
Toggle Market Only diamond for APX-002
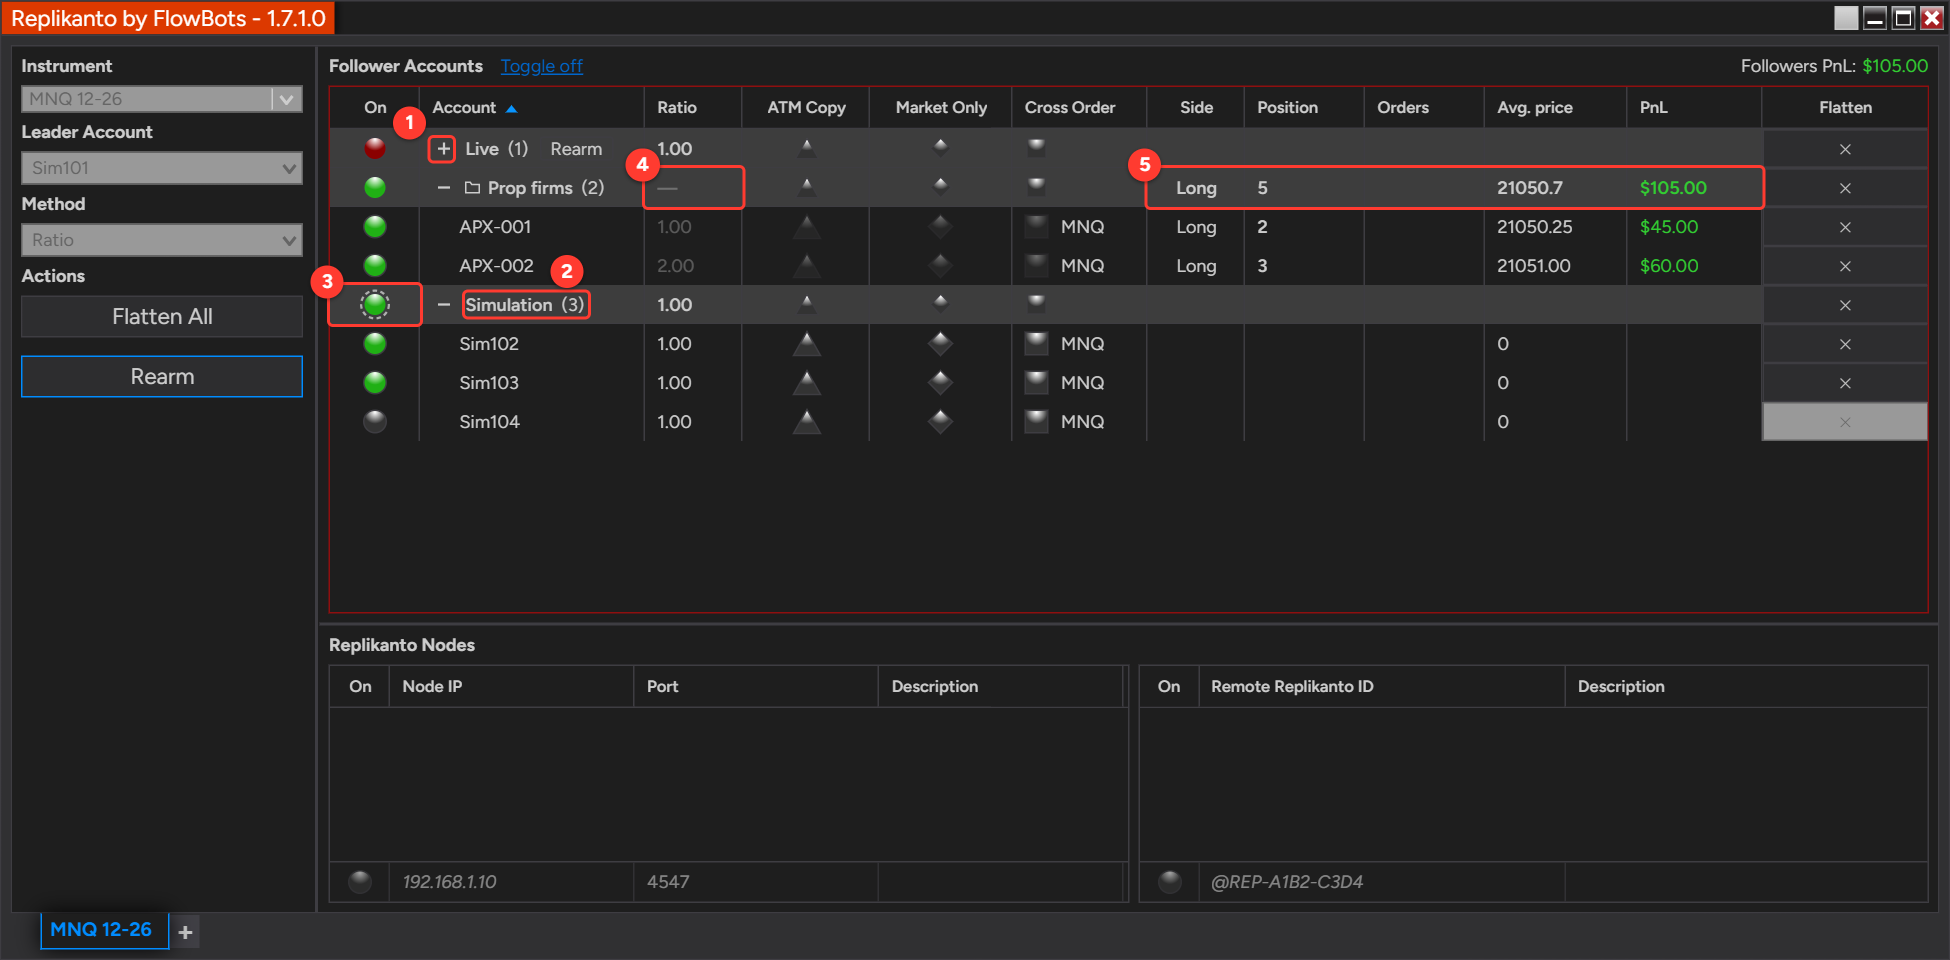coord(940,266)
